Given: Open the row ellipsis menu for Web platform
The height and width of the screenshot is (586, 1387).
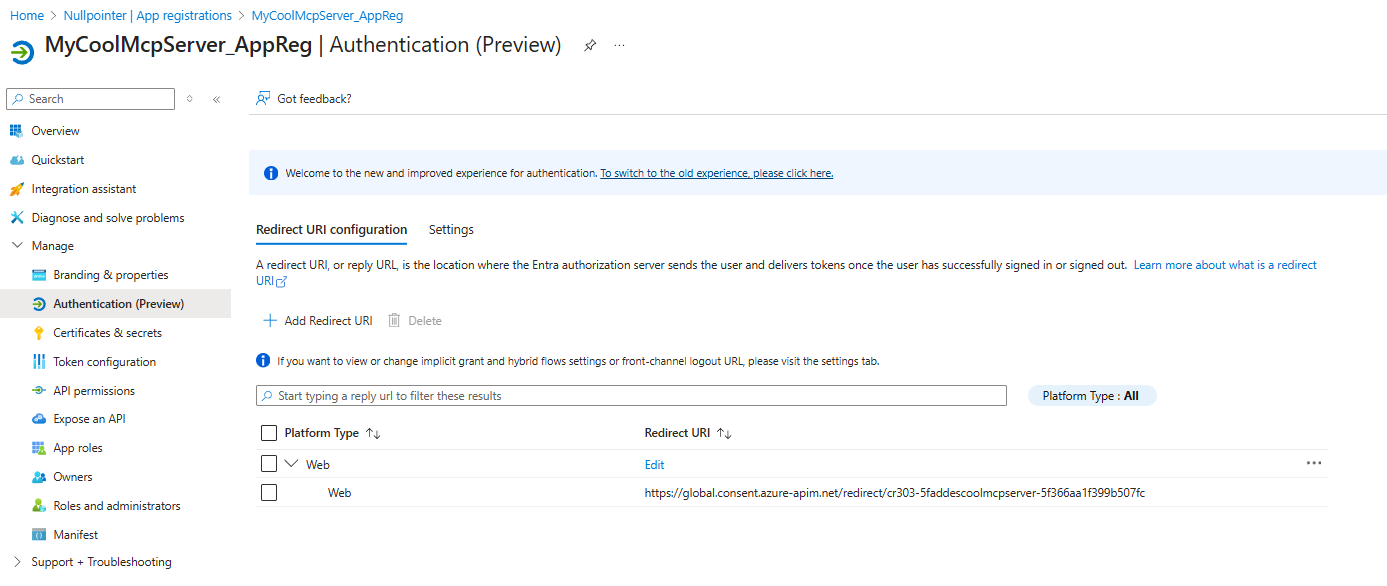Looking at the screenshot, I should coord(1313,464).
